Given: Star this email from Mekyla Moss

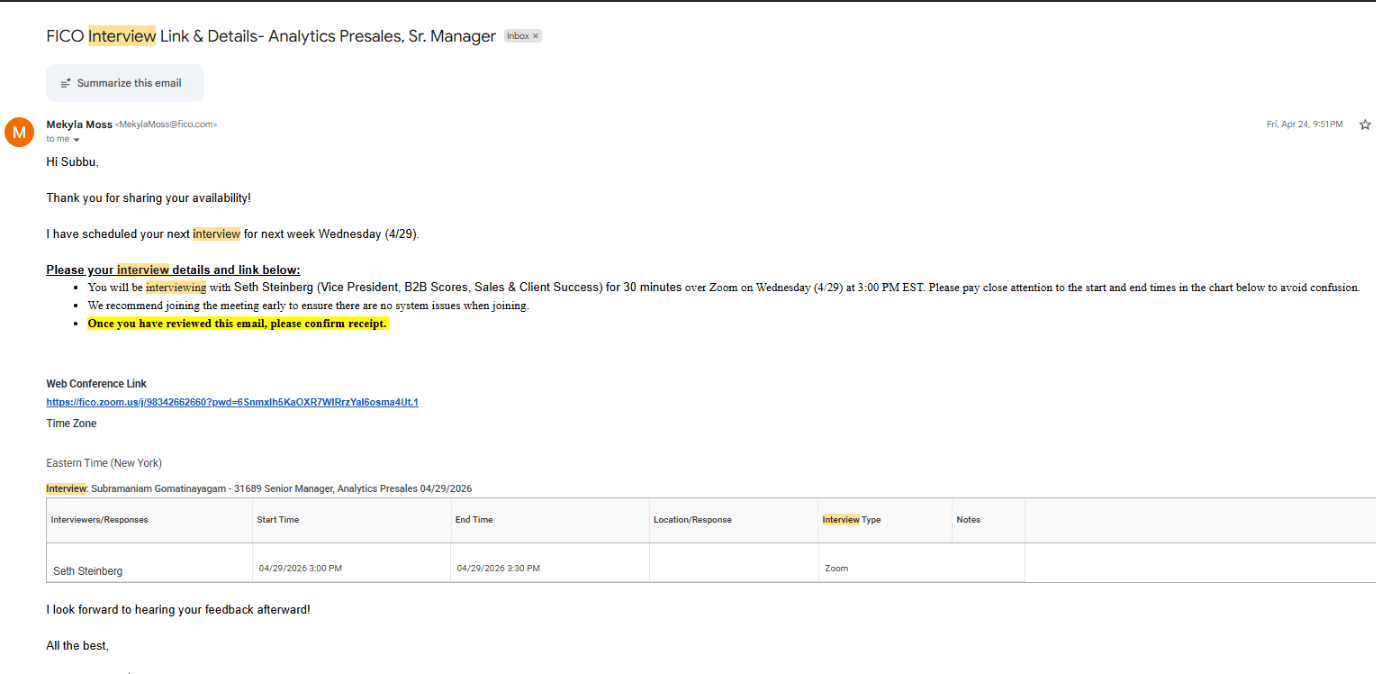Looking at the screenshot, I should tap(1365, 124).
